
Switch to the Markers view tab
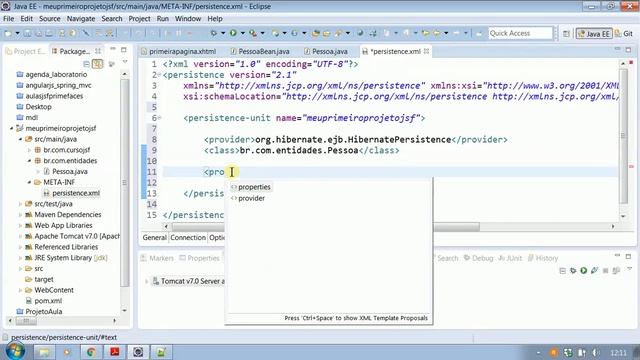(158, 258)
